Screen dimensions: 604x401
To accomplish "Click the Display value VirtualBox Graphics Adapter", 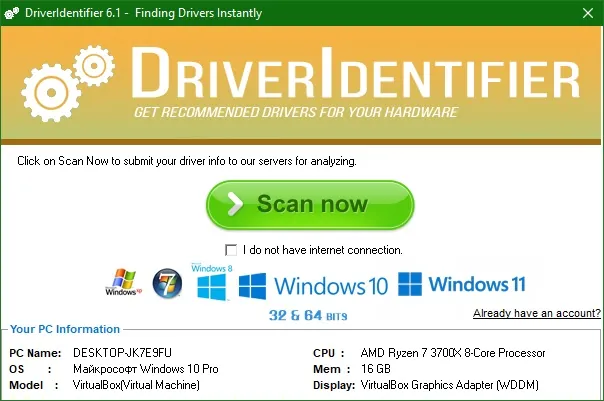I will [450, 385].
